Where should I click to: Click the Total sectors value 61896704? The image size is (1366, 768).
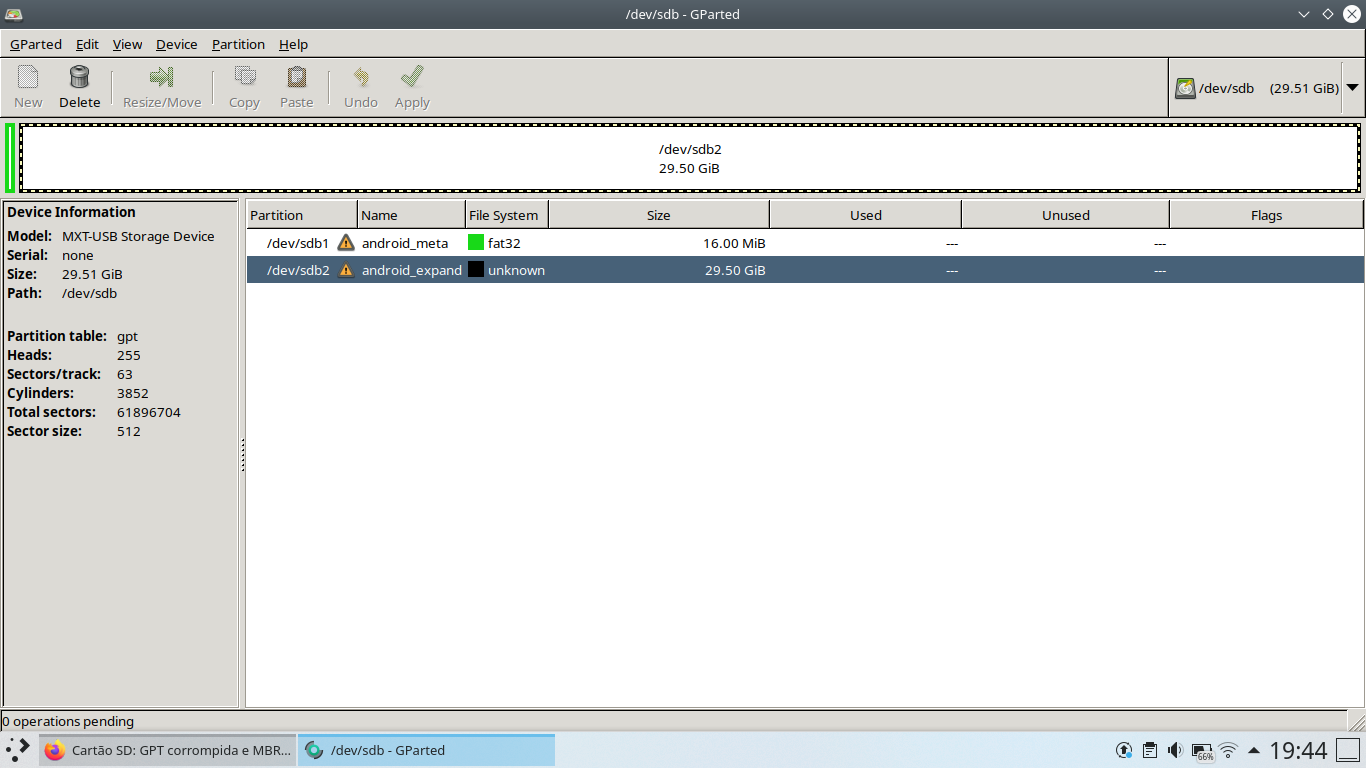pos(149,412)
